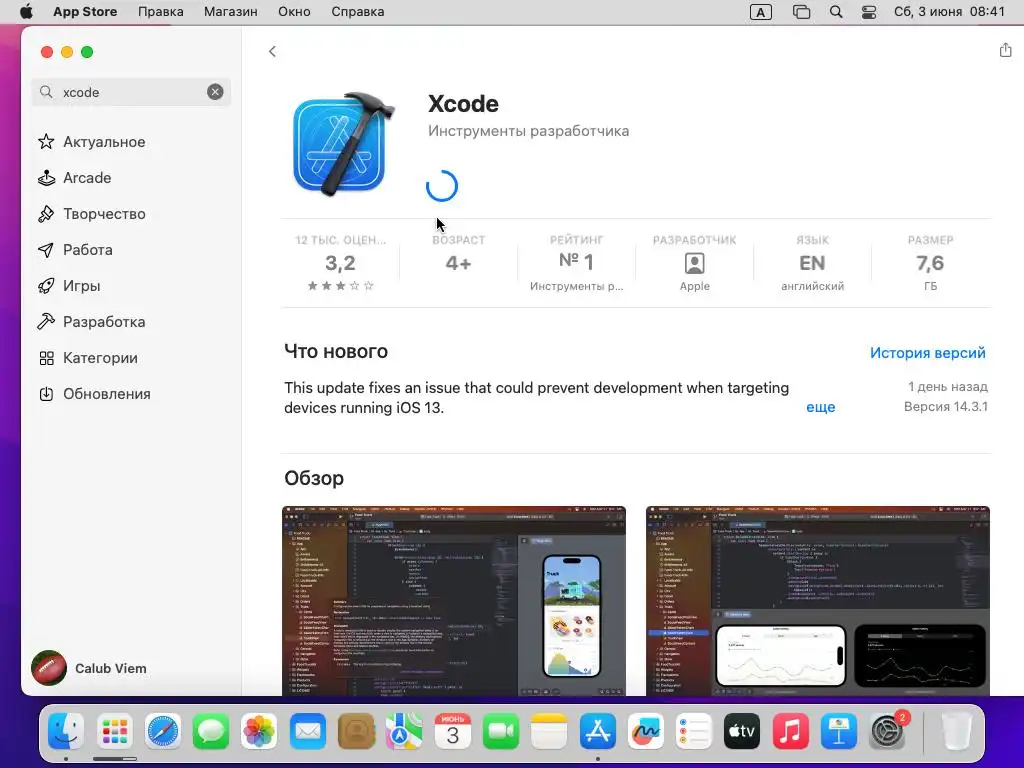Open Finder from the Dock
This screenshot has height=768, width=1024.
coord(66,731)
